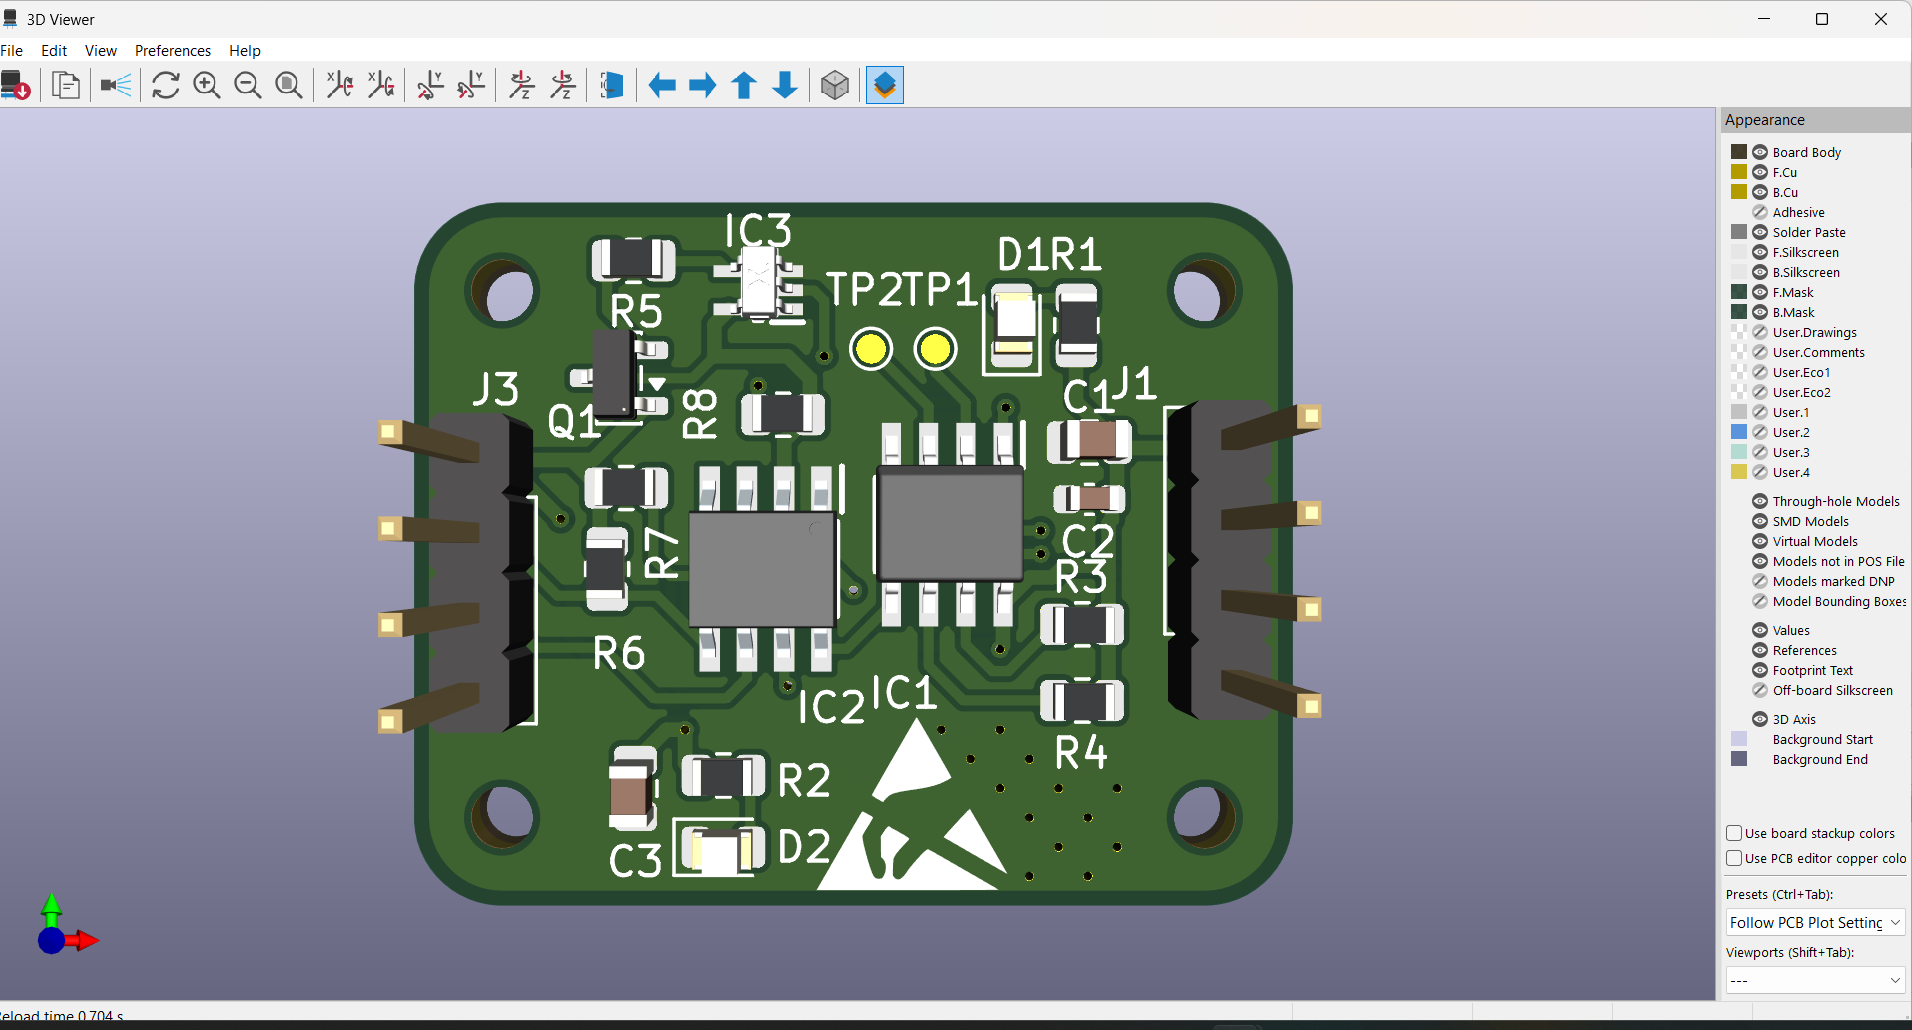Enable Use PCB editor copper colors checkbox
This screenshot has height=1030, width=1912.
click(x=1735, y=858)
